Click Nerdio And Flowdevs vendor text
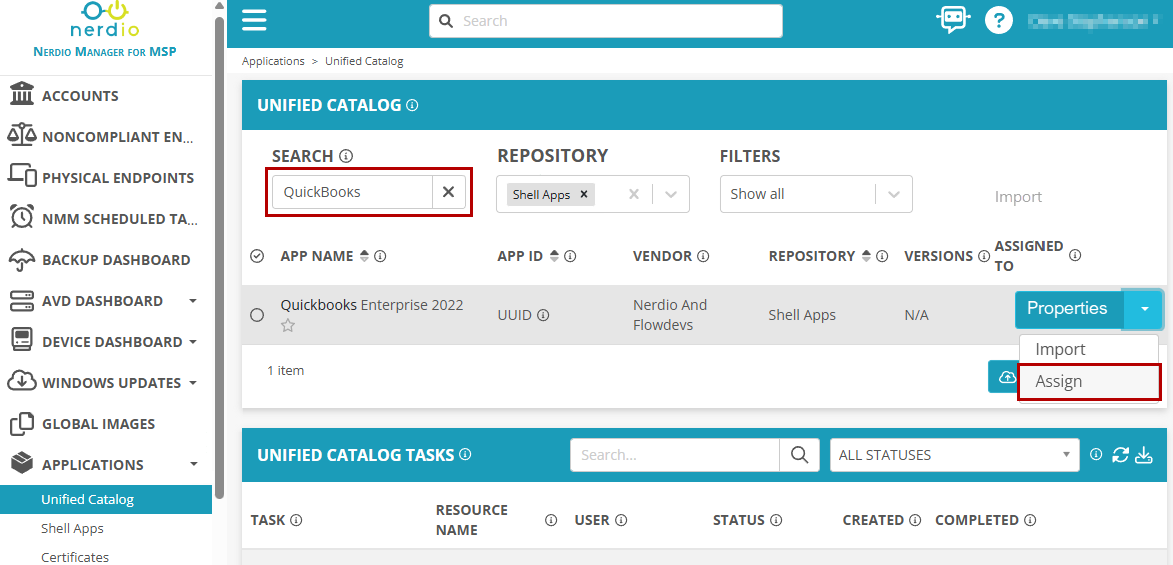The width and height of the screenshot is (1173, 565). point(670,315)
